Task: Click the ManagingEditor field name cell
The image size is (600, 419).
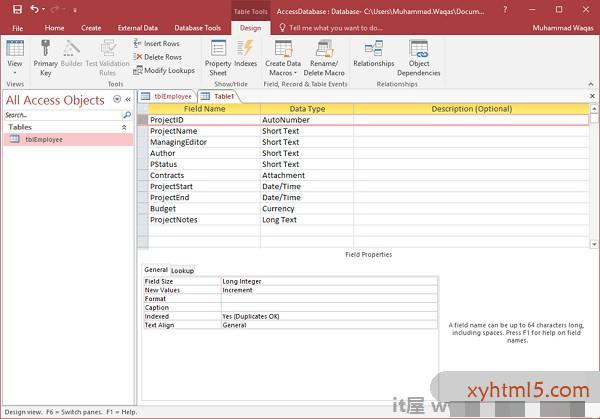Action: [204, 142]
